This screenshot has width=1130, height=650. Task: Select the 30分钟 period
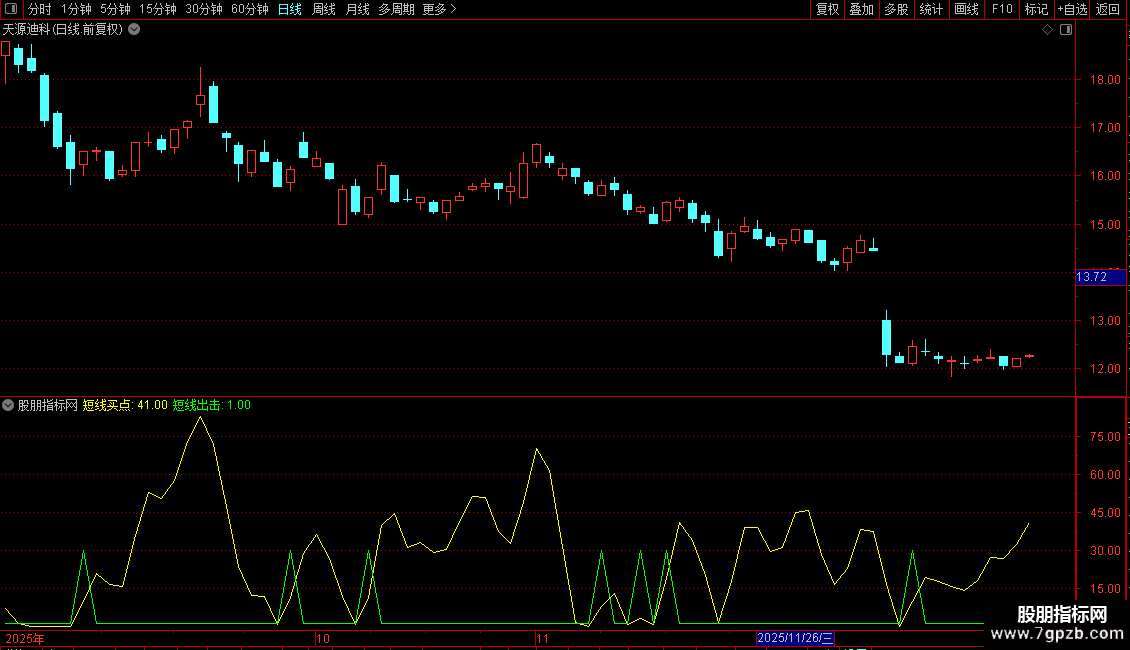(204, 9)
